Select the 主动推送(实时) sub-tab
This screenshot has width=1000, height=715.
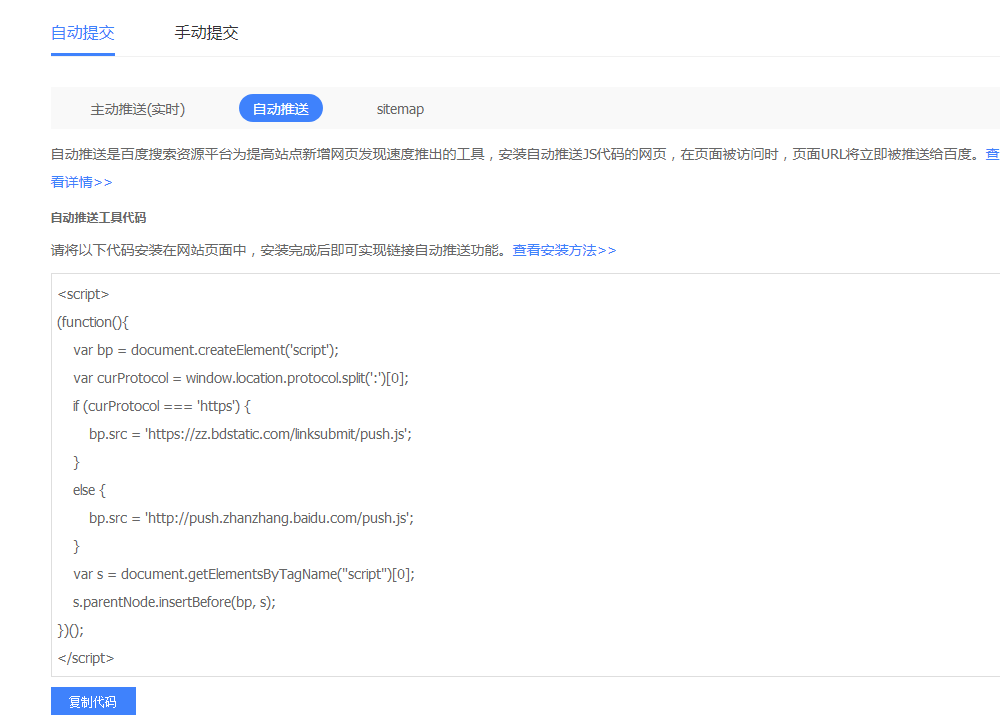(138, 109)
